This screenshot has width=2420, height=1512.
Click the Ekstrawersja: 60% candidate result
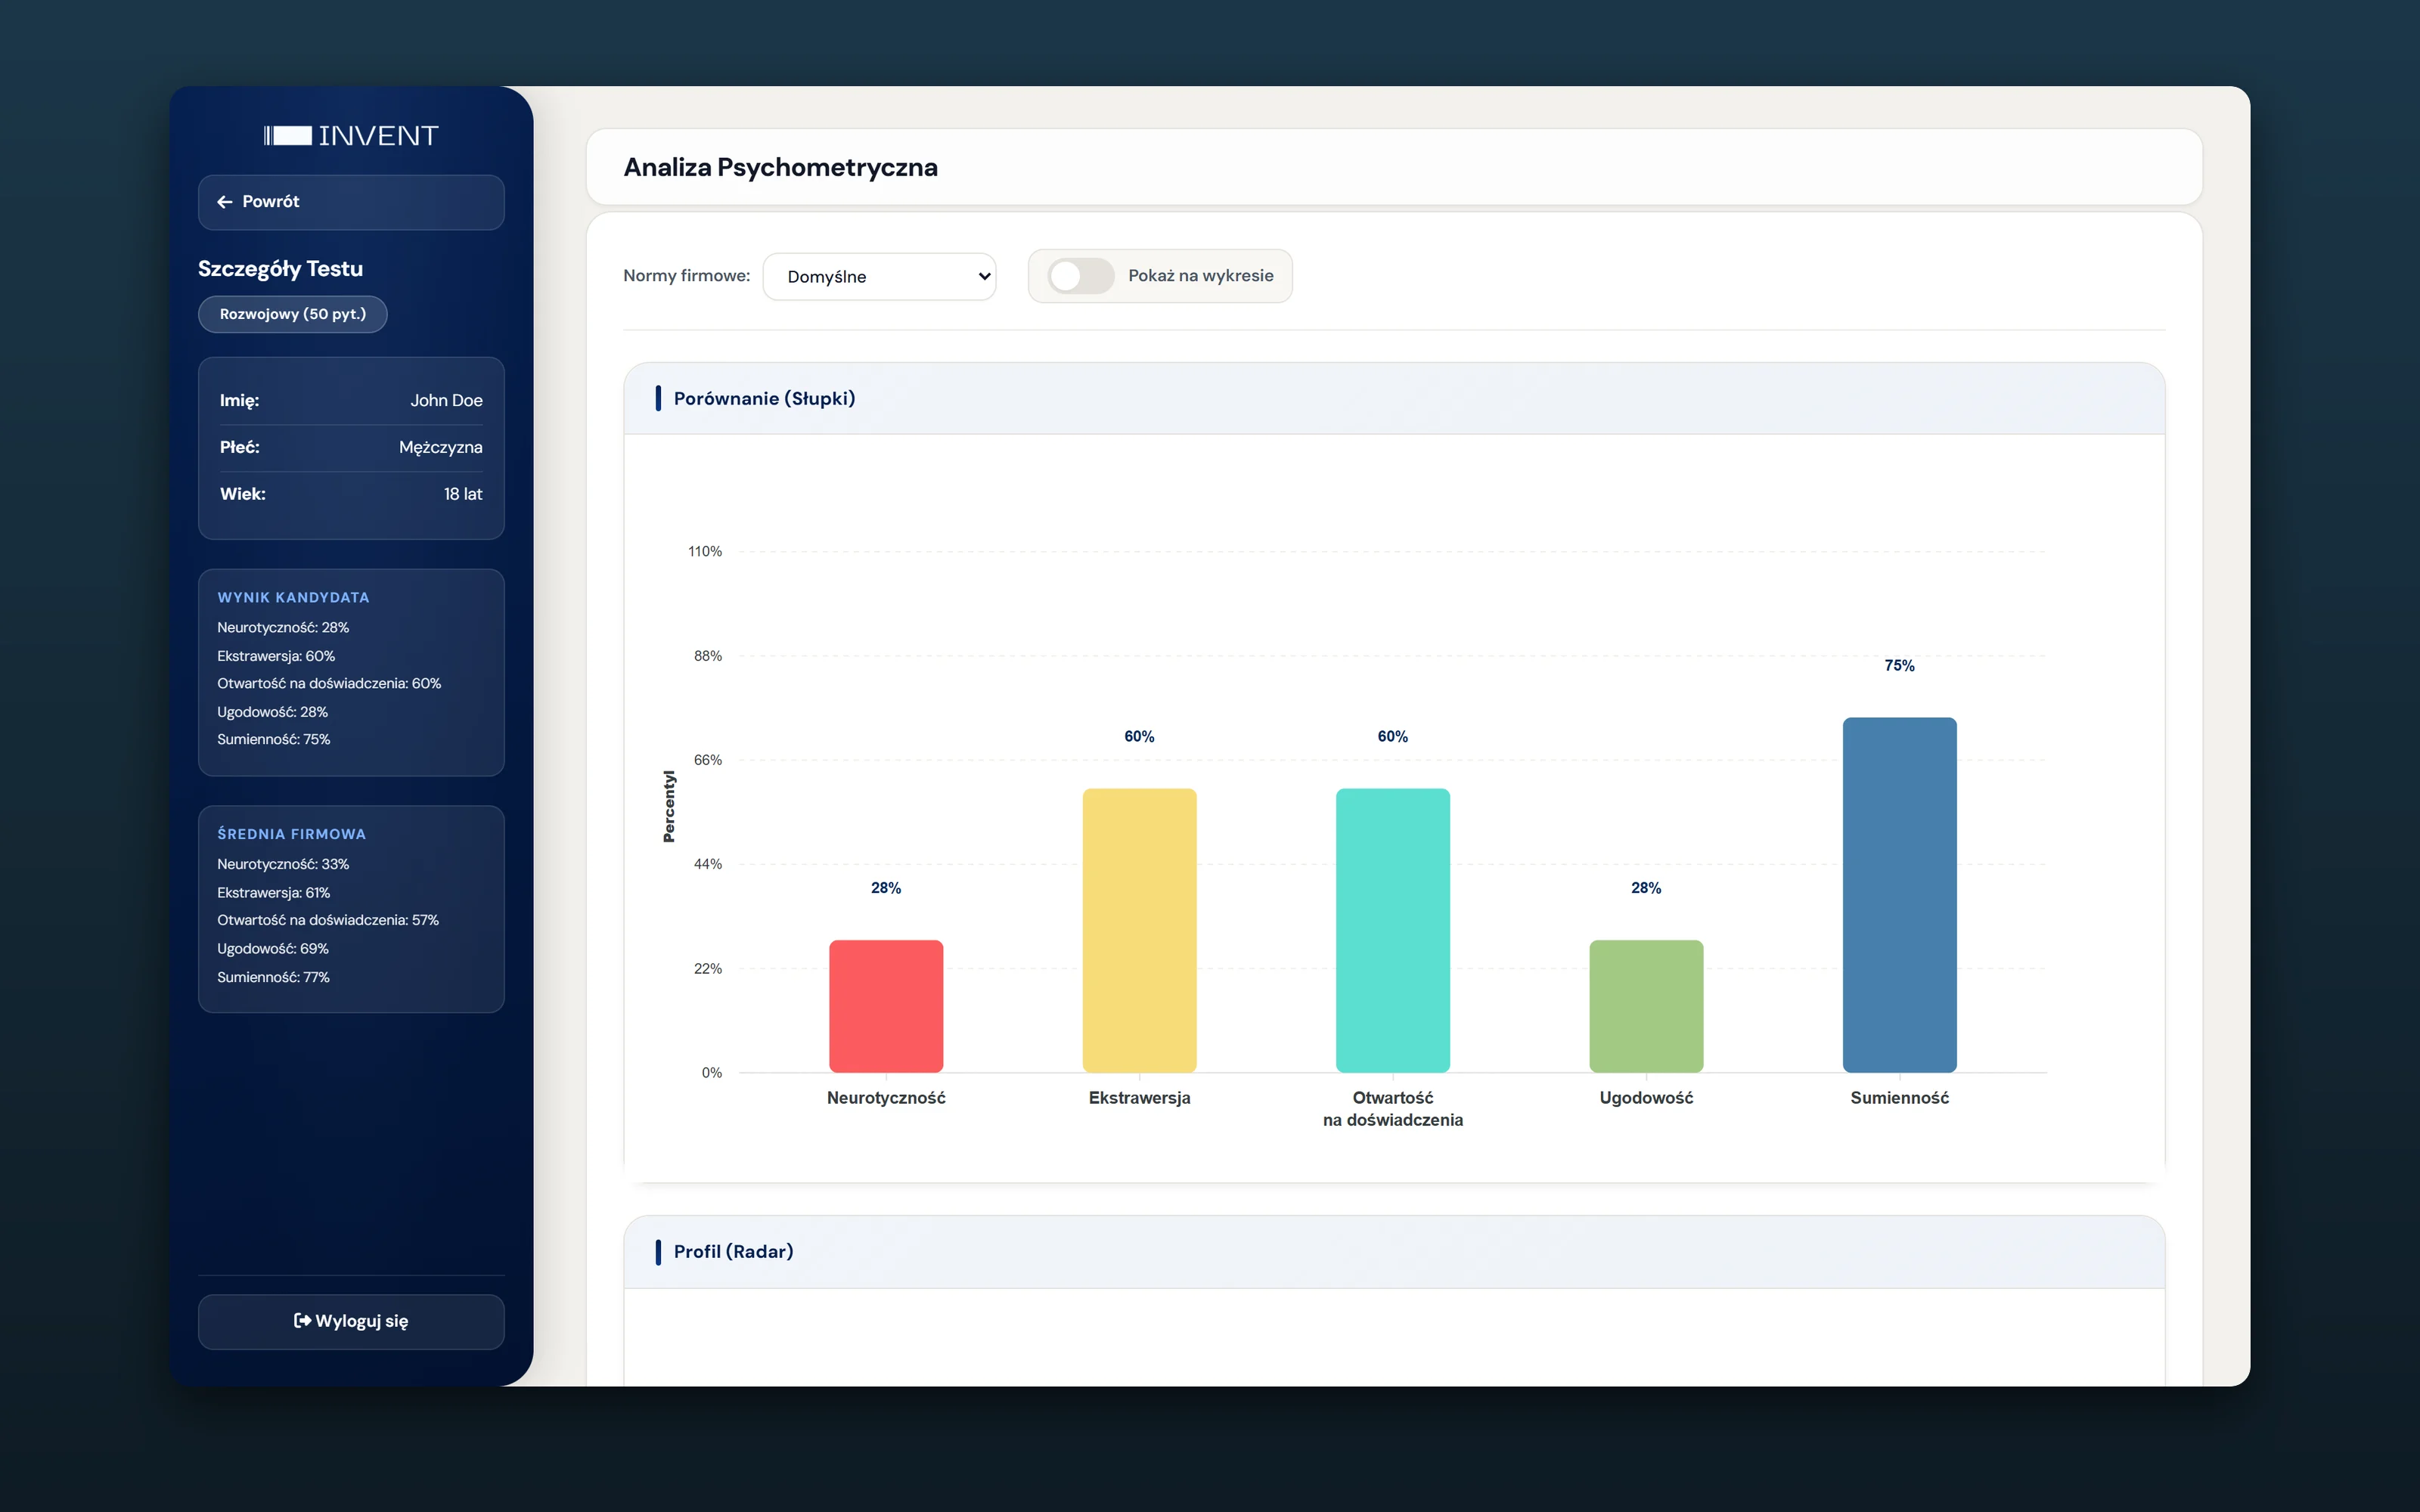276,656
